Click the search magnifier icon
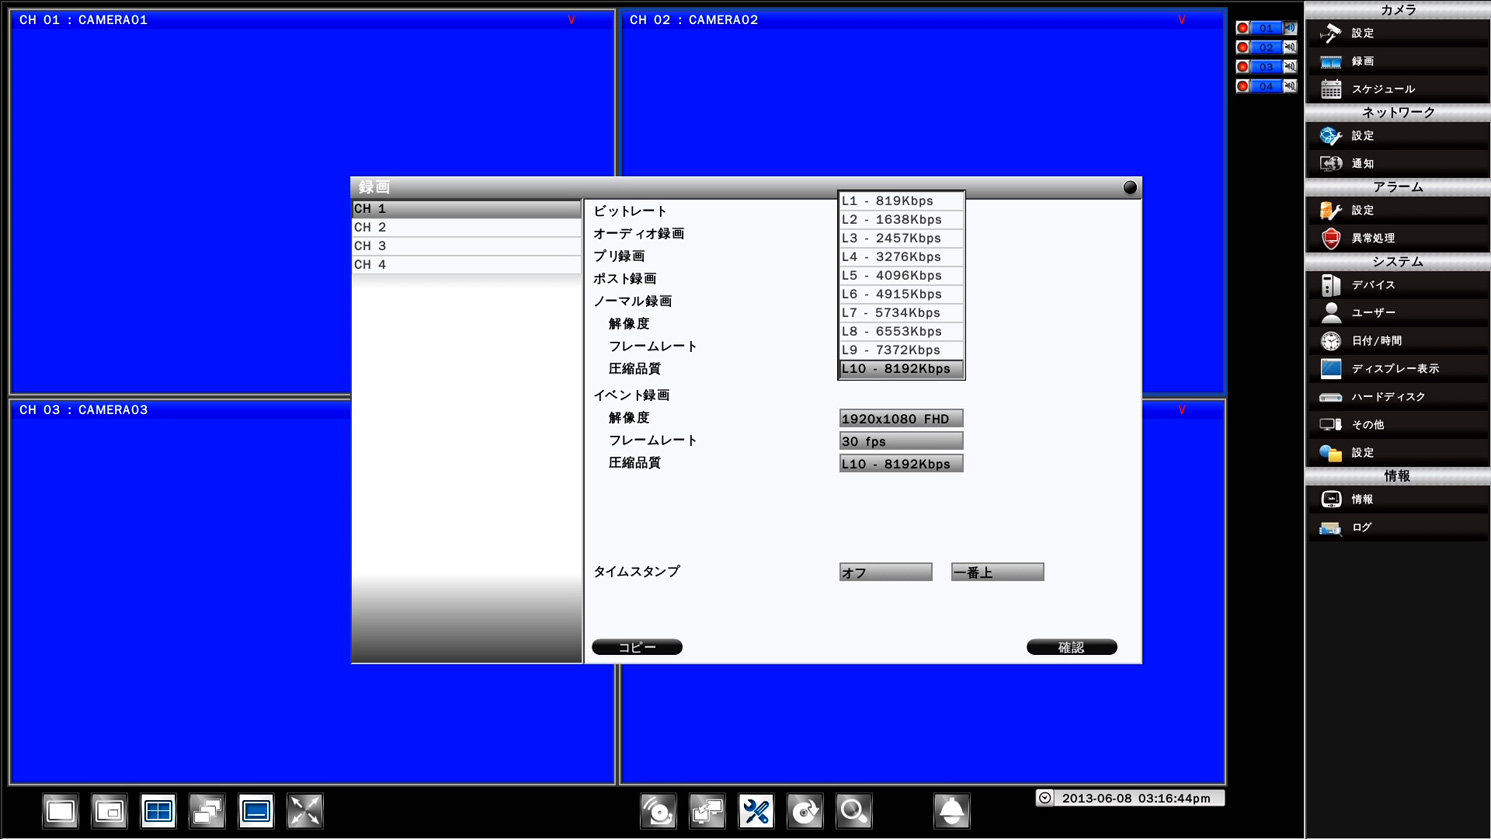This screenshot has height=839, width=1491. click(852, 811)
